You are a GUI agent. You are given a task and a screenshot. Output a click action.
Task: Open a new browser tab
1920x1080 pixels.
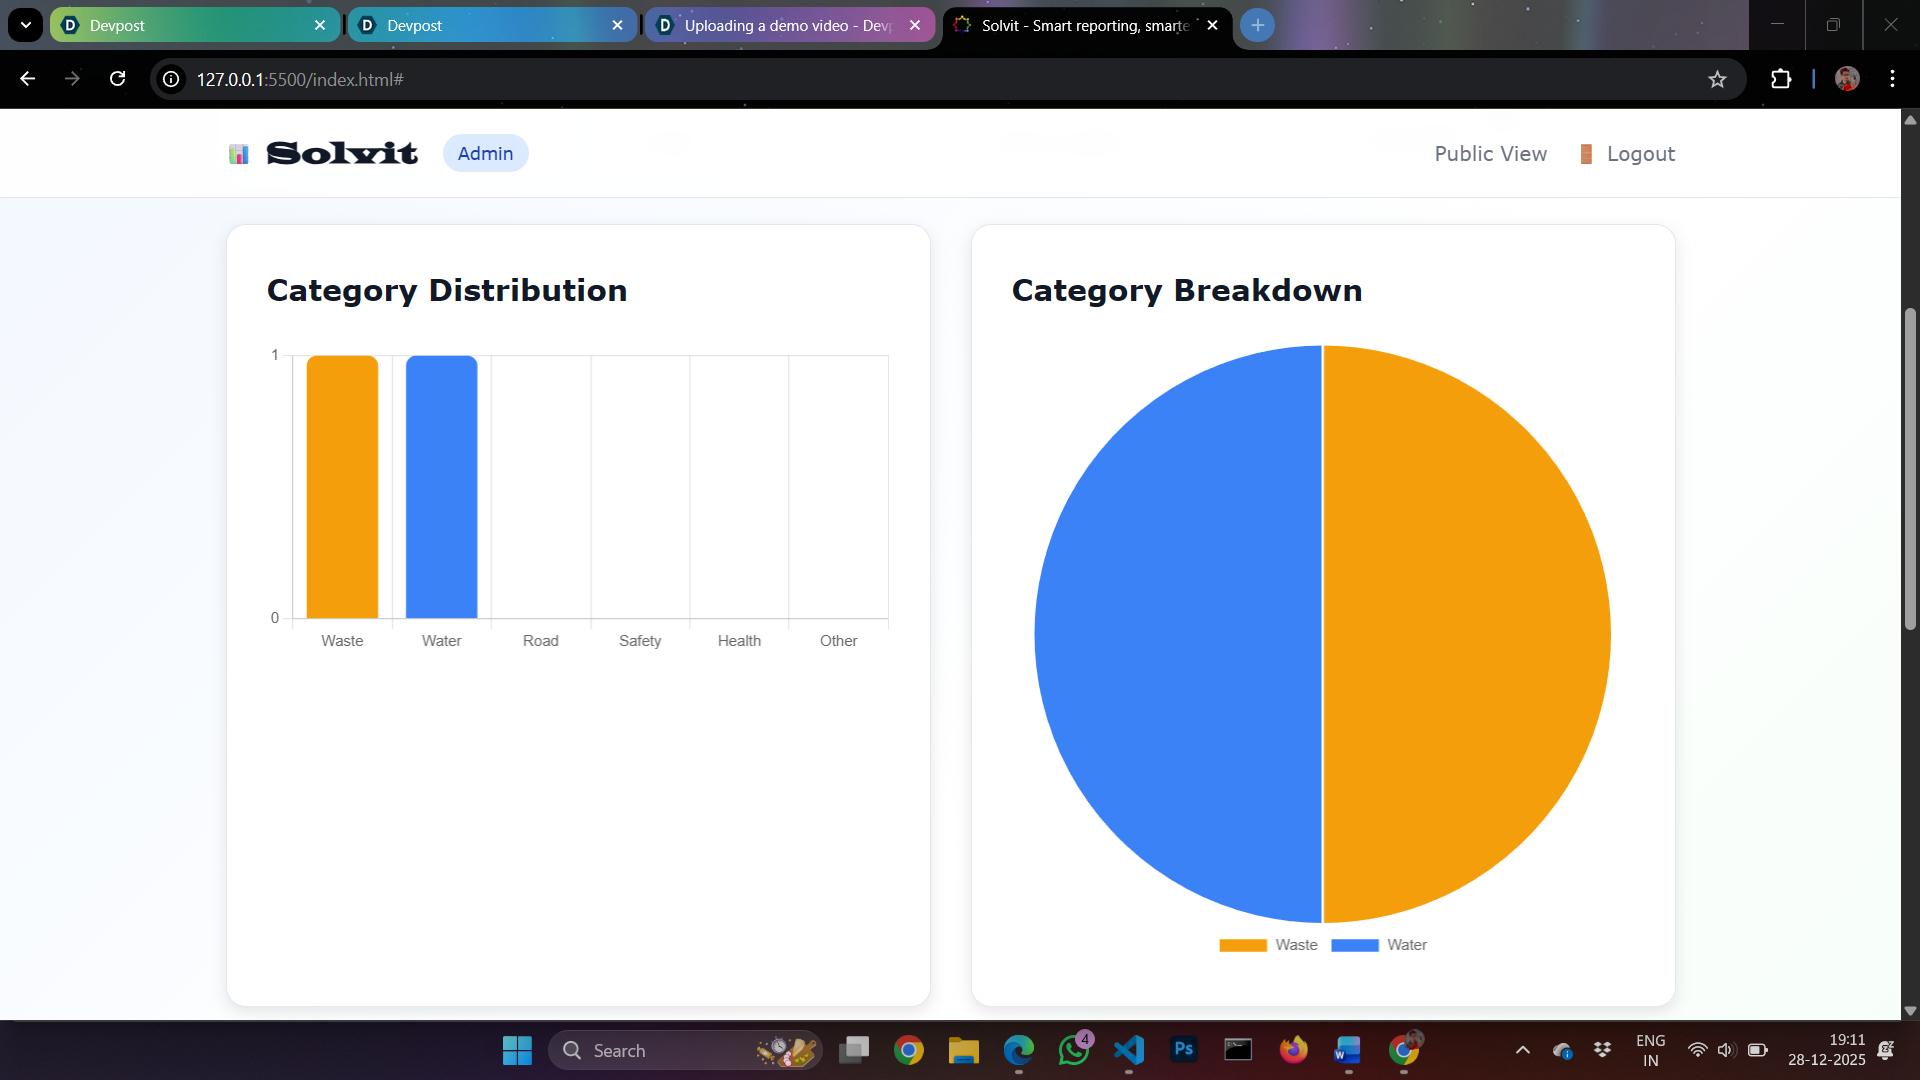[1257, 25]
